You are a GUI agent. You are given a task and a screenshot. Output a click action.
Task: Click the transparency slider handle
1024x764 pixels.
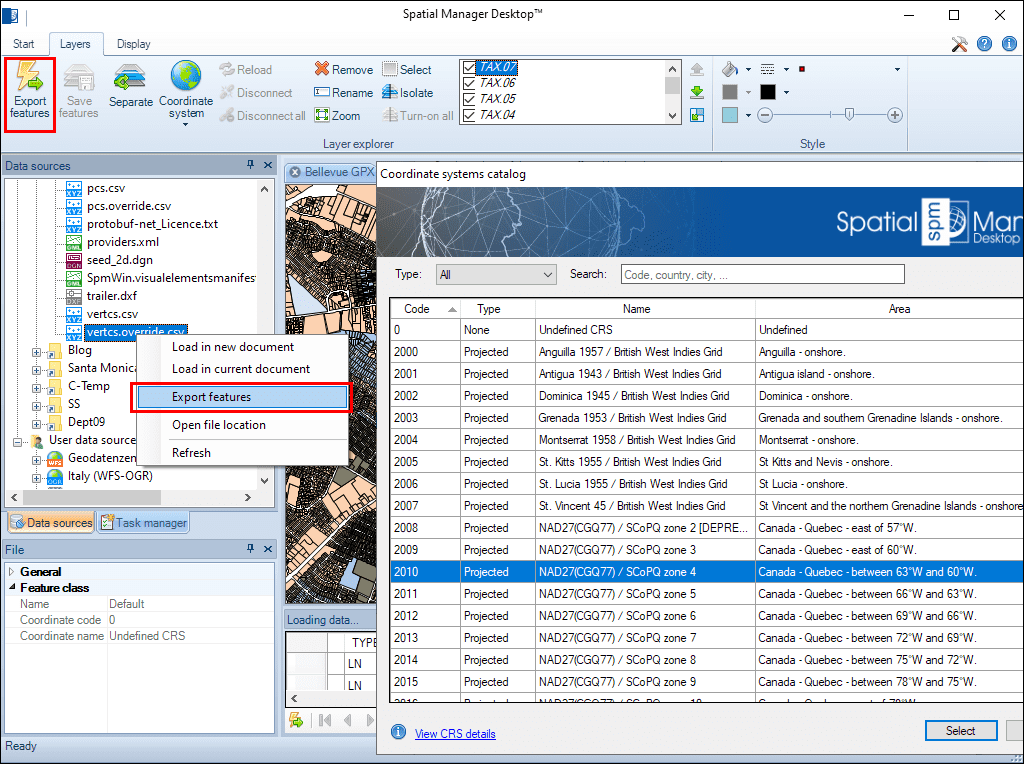(849, 115)
